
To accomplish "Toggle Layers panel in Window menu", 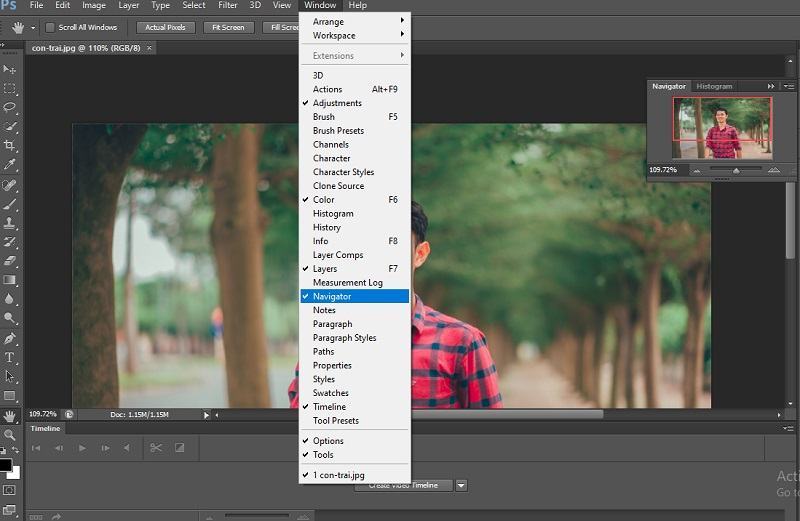I will (355, 269).
